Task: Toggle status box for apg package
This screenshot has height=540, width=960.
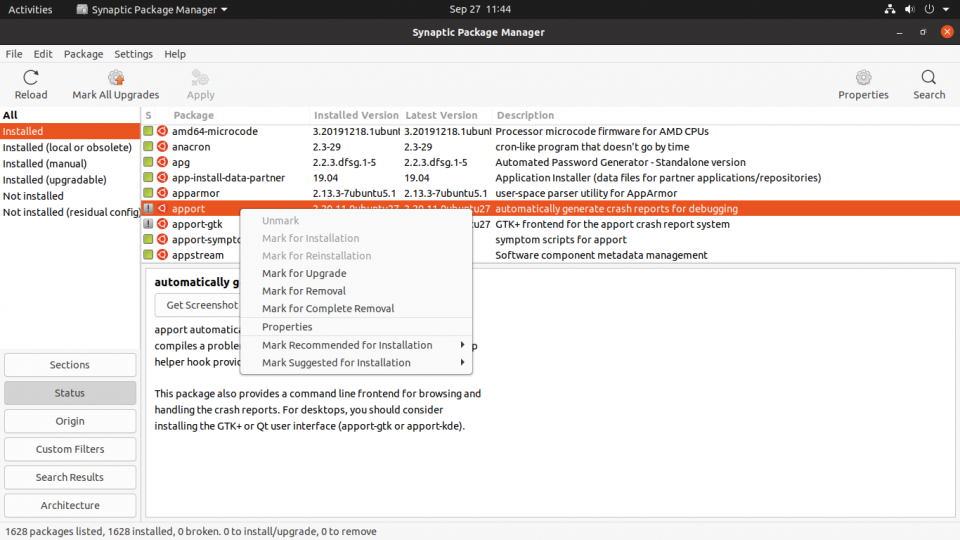Action: coord(148,162)
